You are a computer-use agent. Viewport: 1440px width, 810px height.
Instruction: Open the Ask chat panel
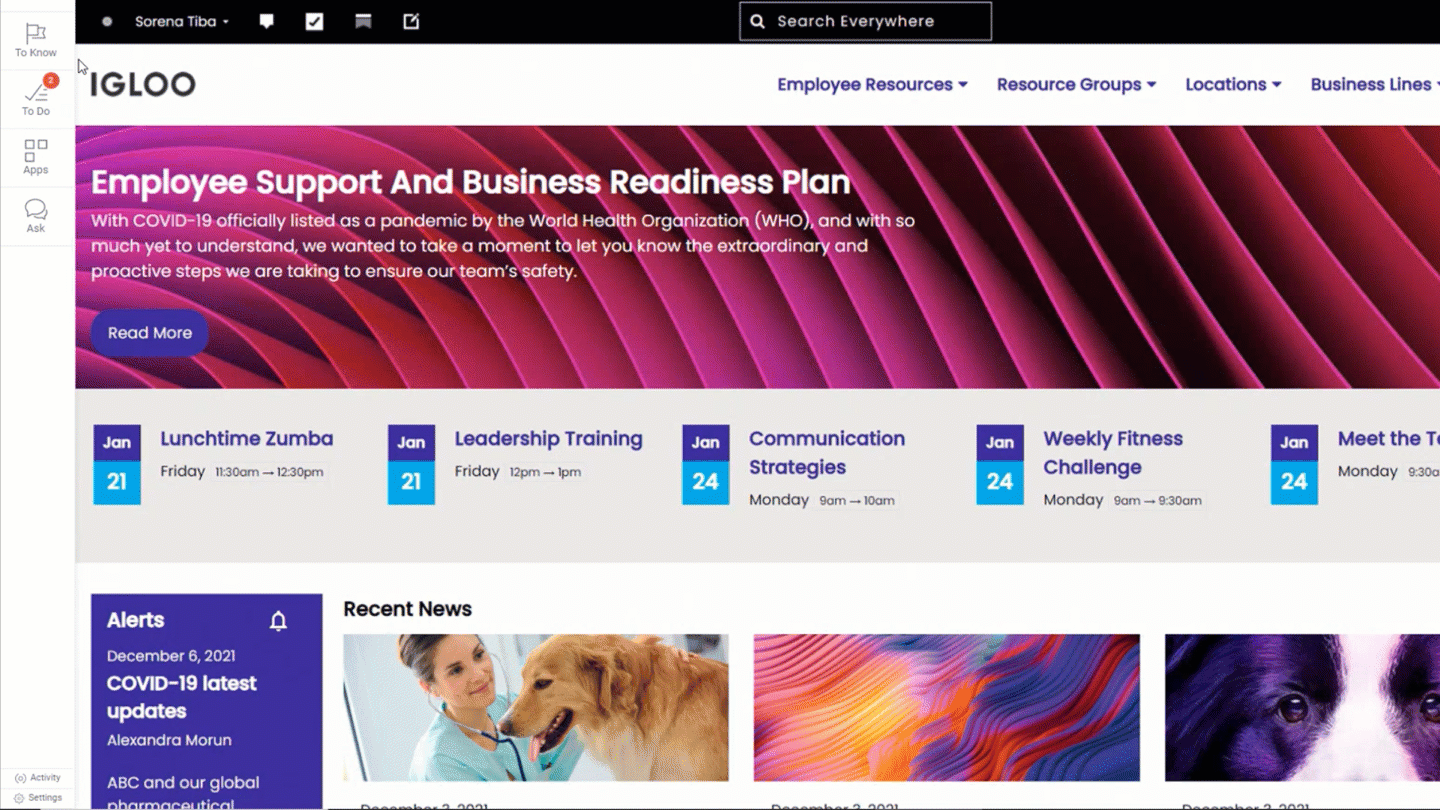tap(36, 215)
